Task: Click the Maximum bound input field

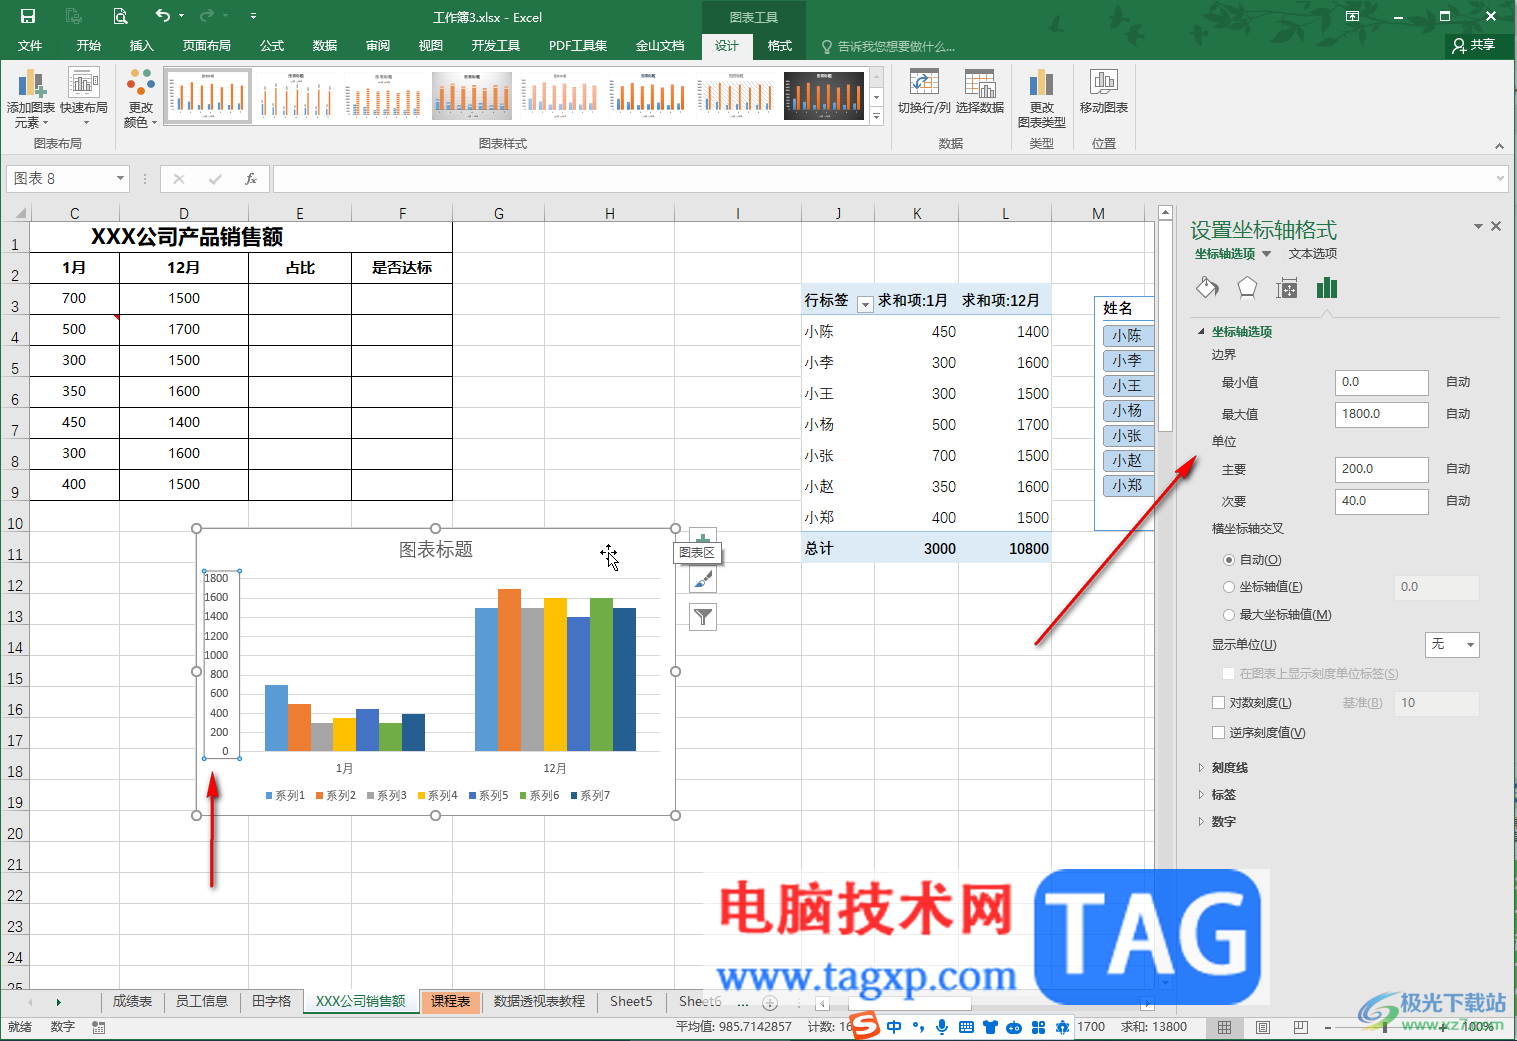Action: tap(1382, 414)
